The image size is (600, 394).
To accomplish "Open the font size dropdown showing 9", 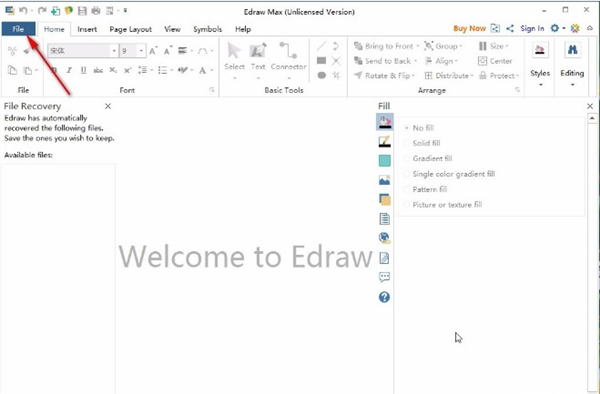I will [141, 50].
